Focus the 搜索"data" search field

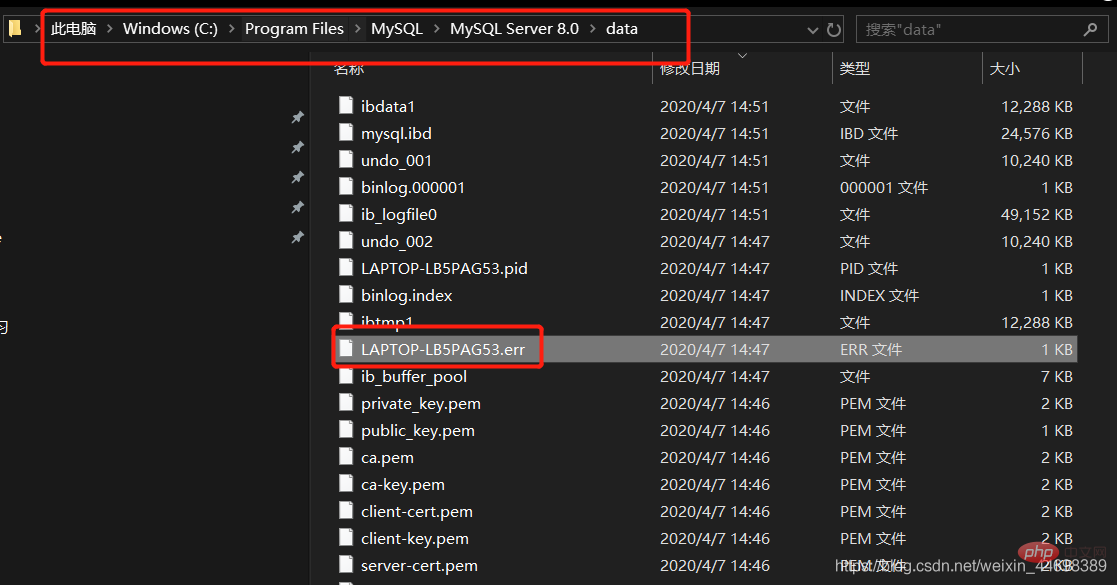971,30
